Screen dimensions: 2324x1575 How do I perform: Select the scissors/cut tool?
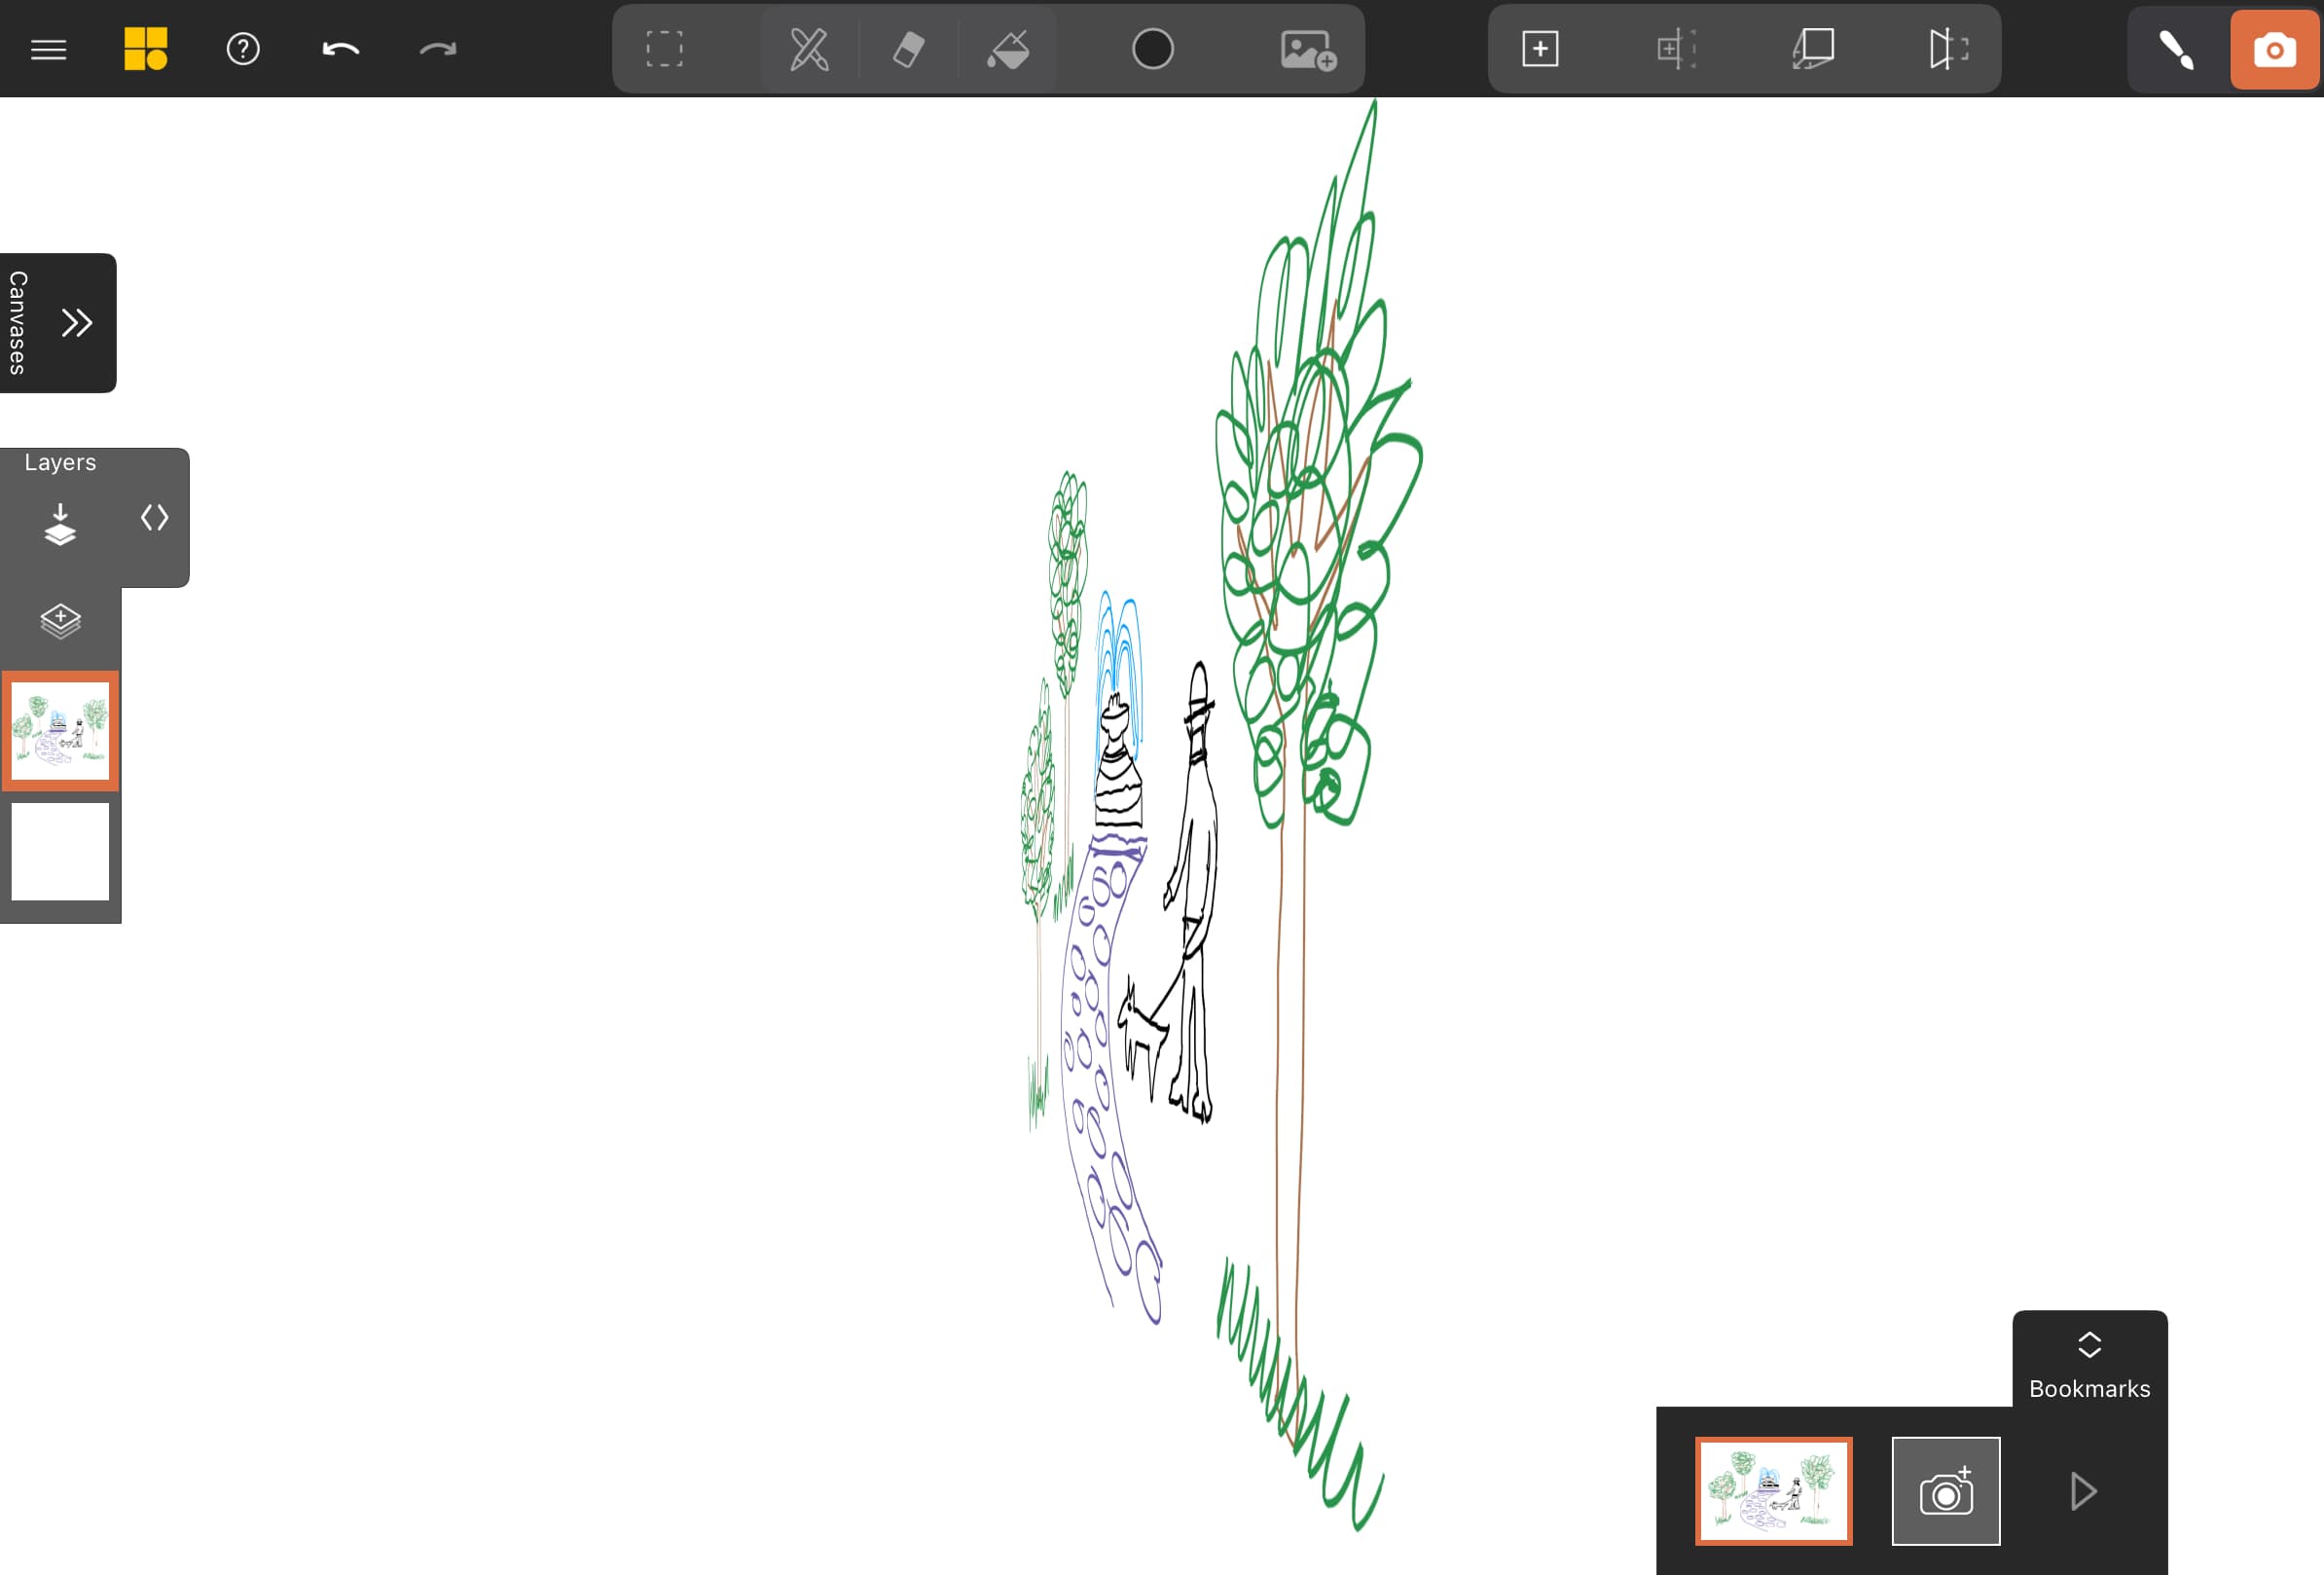coord(806,50)
